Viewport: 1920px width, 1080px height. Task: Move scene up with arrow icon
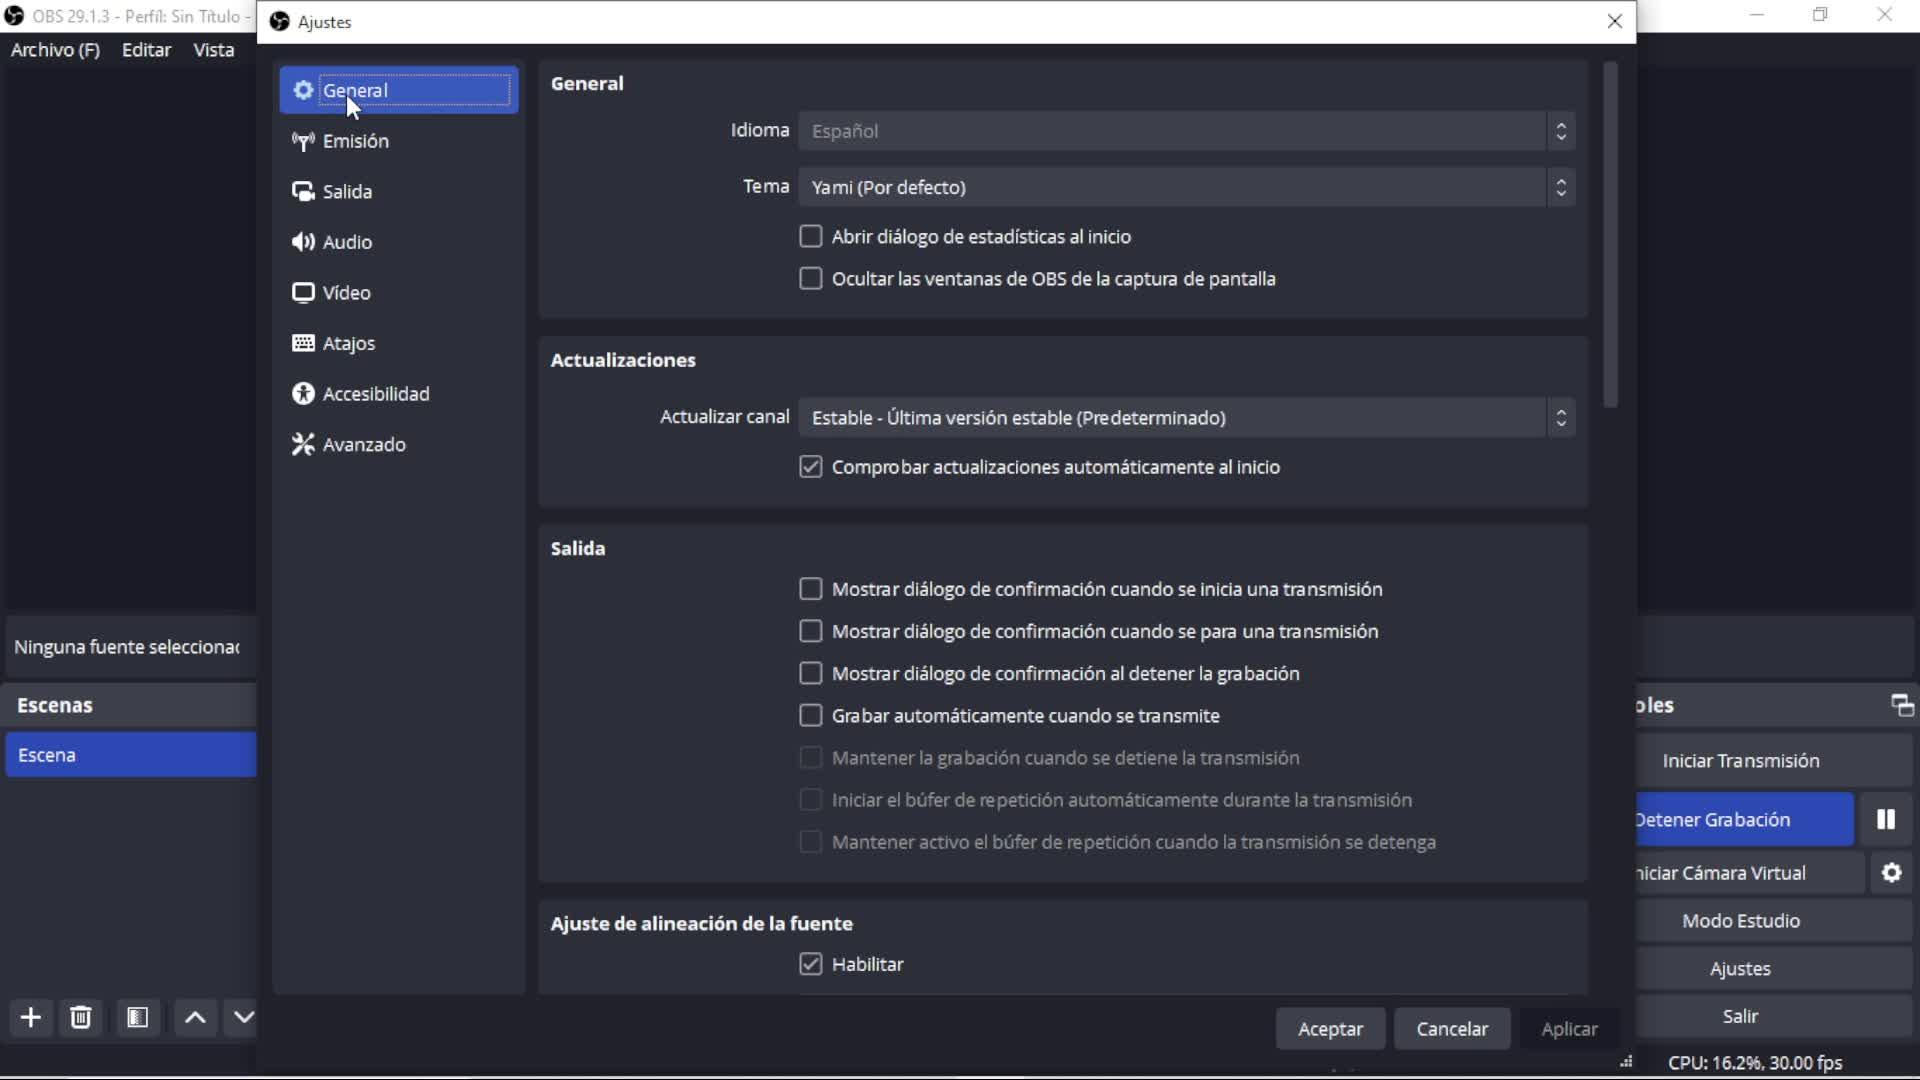[x=195, y=1017]
